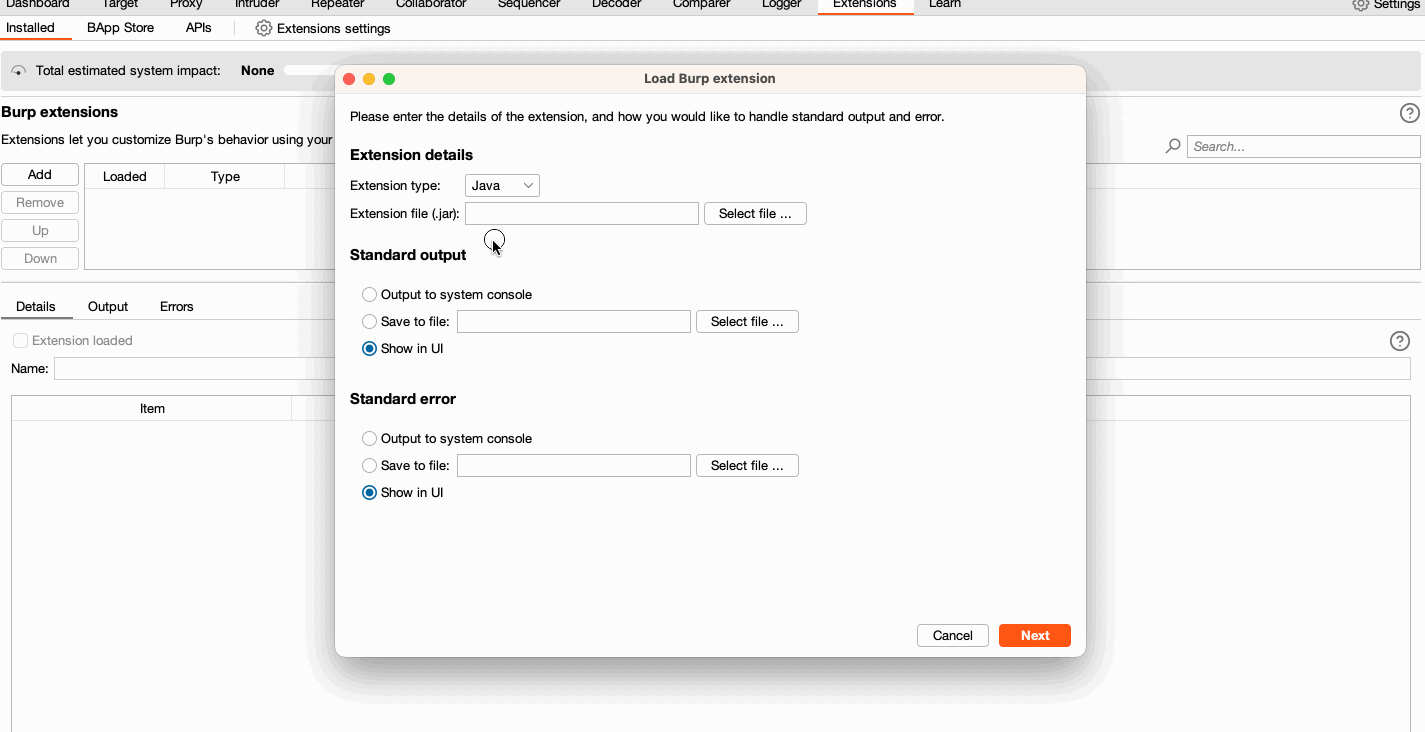Select Output to system console under Standard output
The image size is (1425, 732).
point(370,295)
